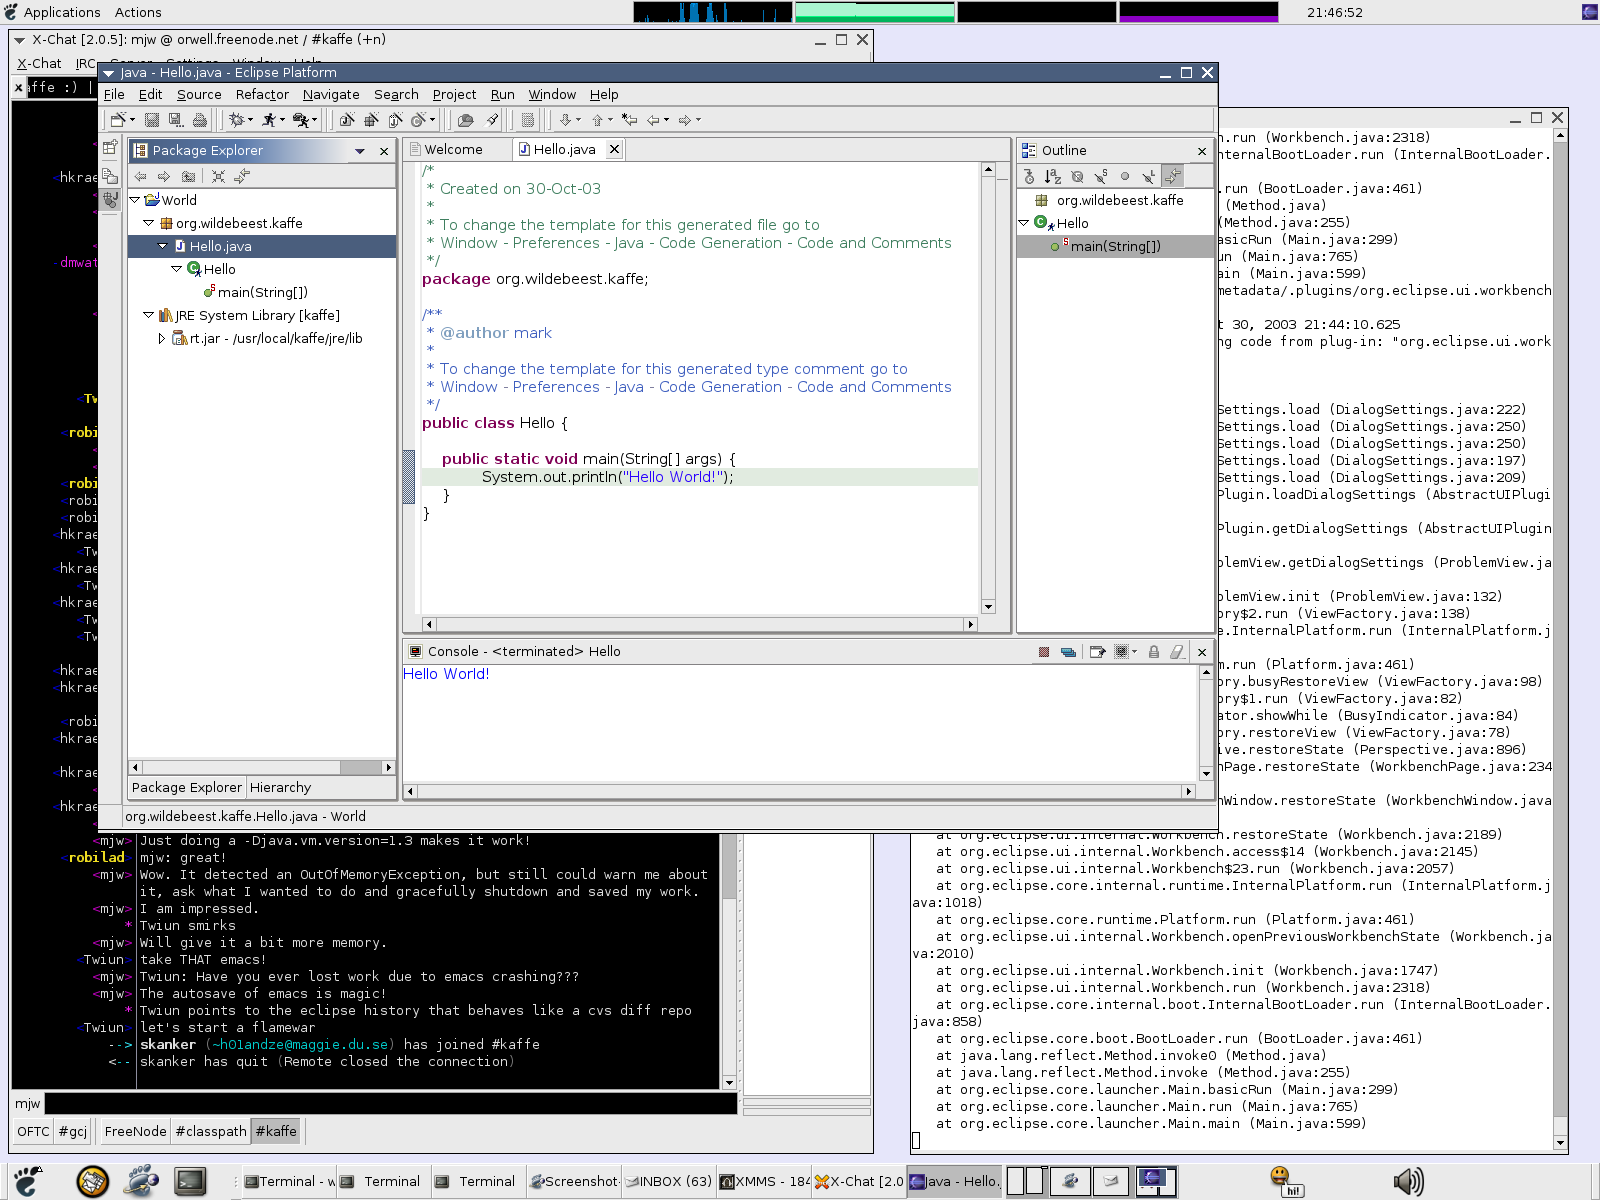Toggle Hide Static Members in Outline view
This screenshot has height=1200, width=1600.
click(1101, 177)
